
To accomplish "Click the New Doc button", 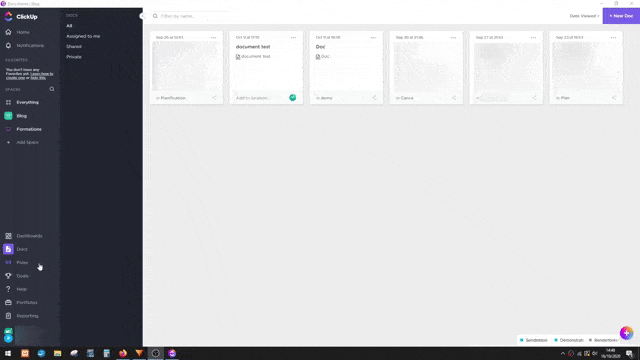I will tap(621, 16).
